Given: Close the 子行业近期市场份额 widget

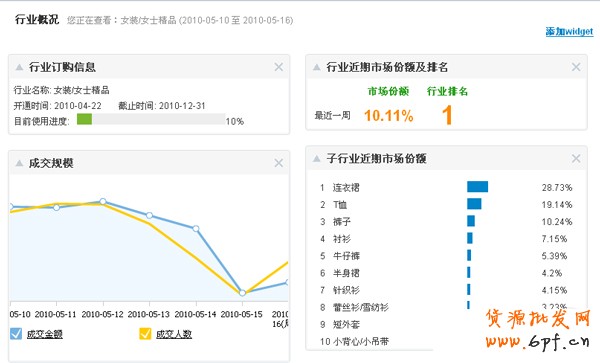Looking at the screenshot, I should (x=576, y=158).
